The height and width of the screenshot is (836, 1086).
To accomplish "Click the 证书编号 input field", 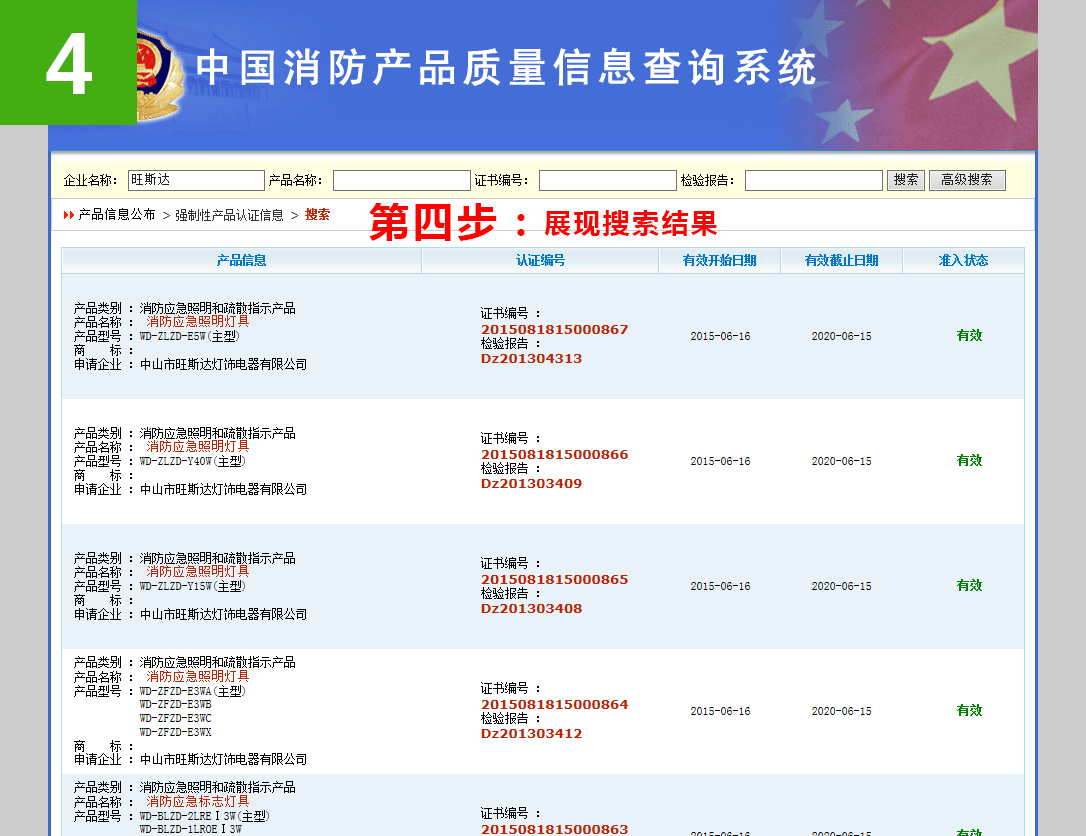I will coord(607,181).
